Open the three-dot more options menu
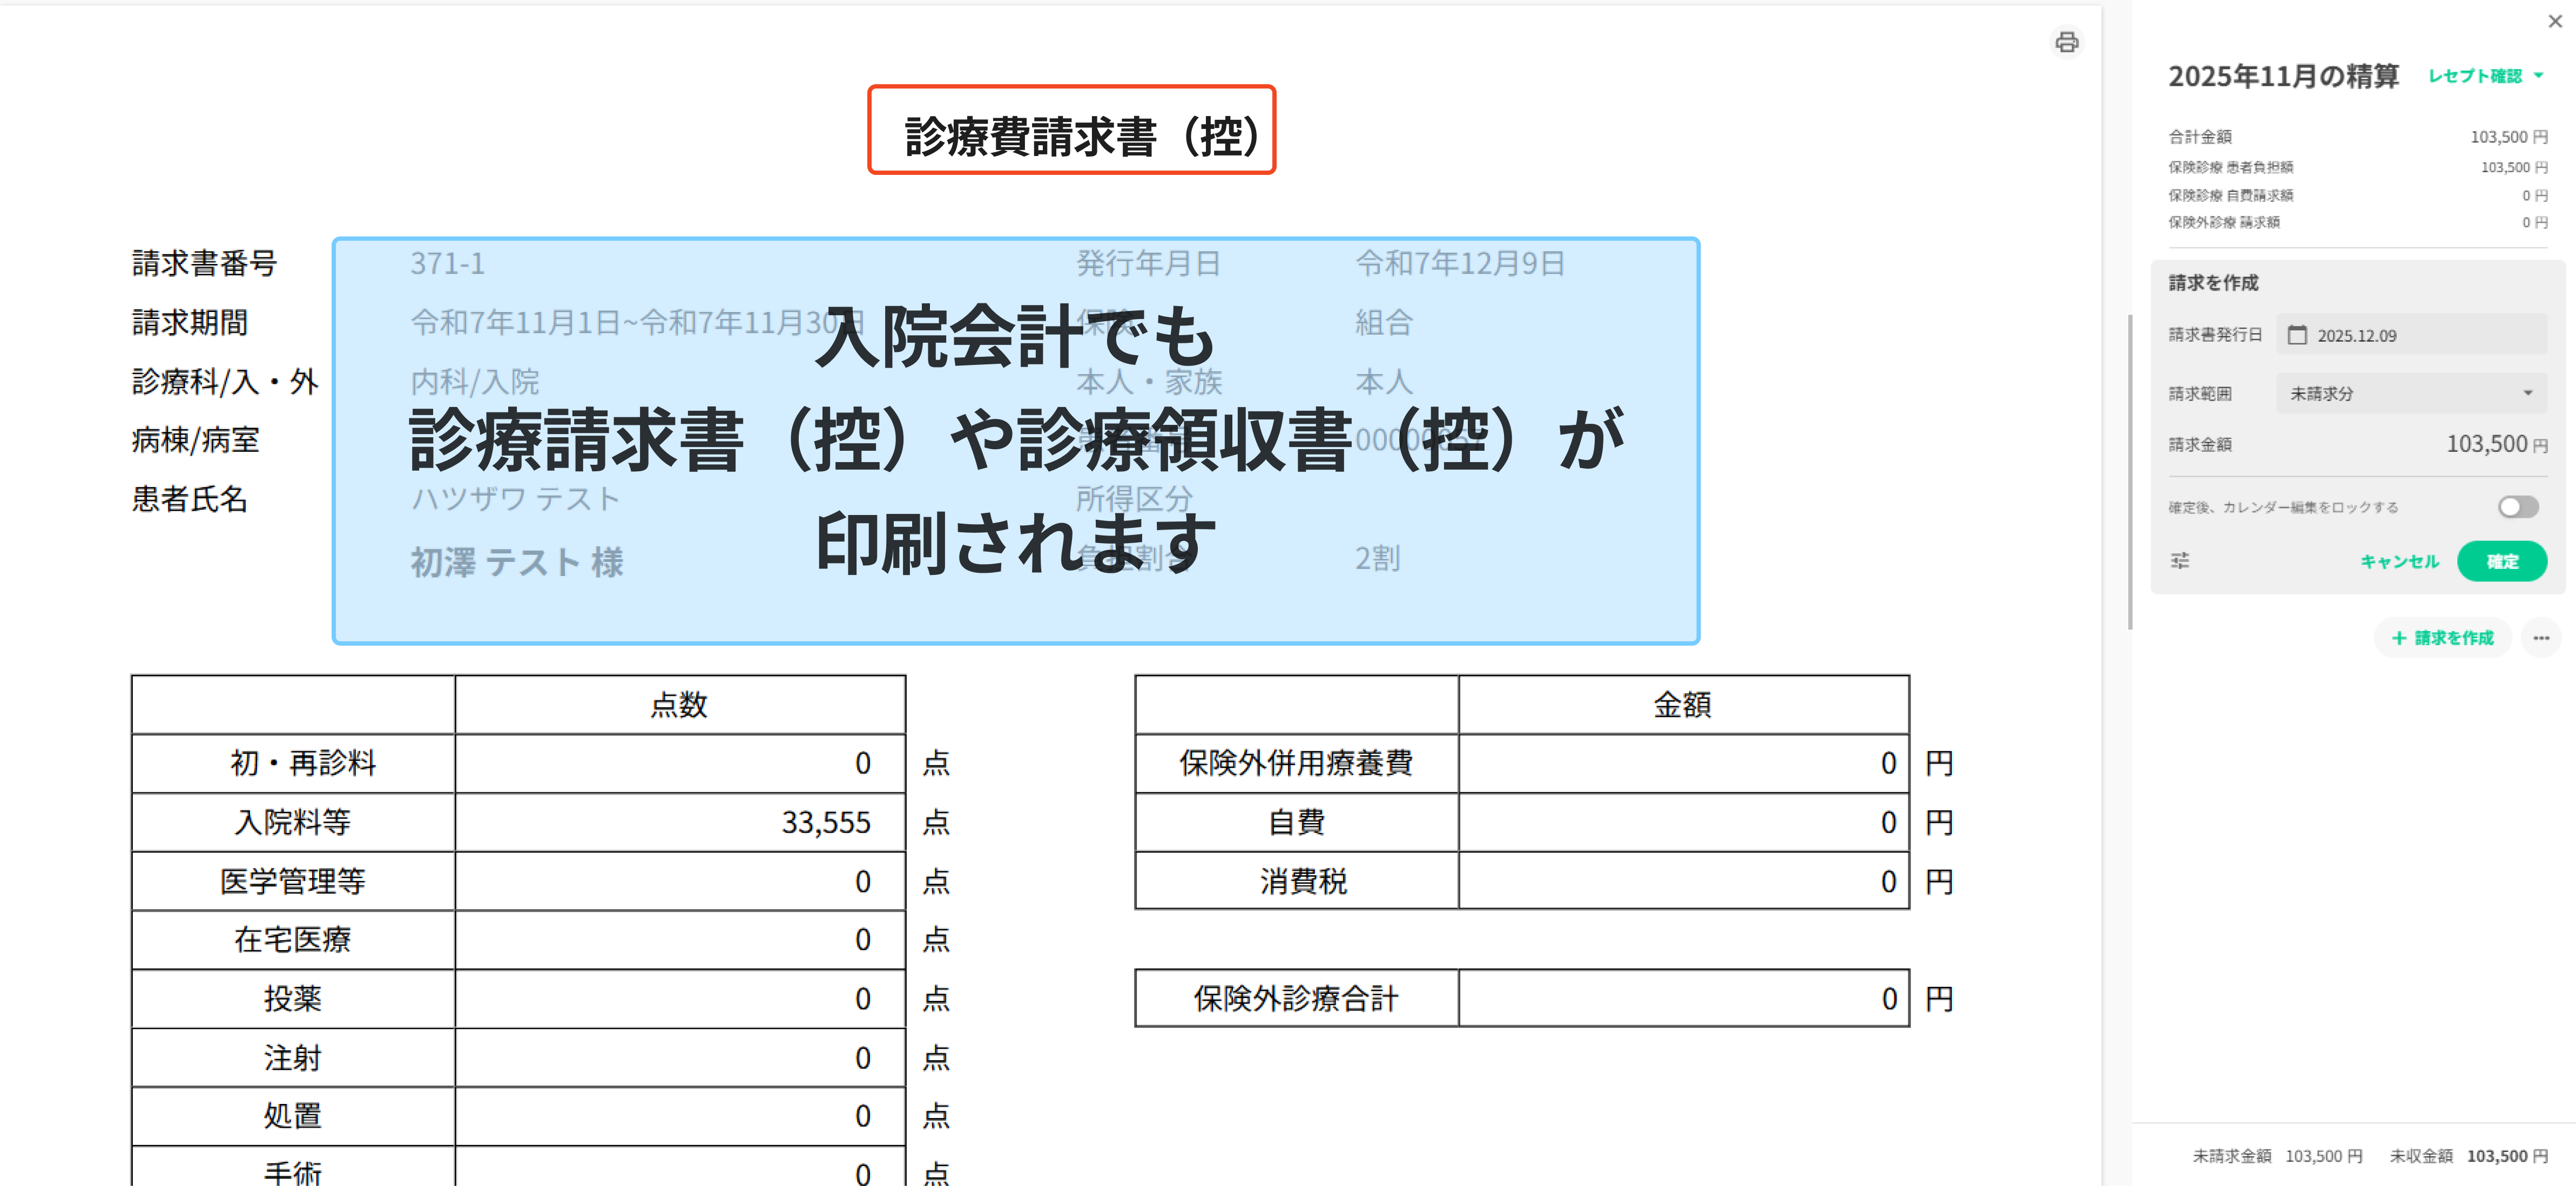 tap(2541, 638)
